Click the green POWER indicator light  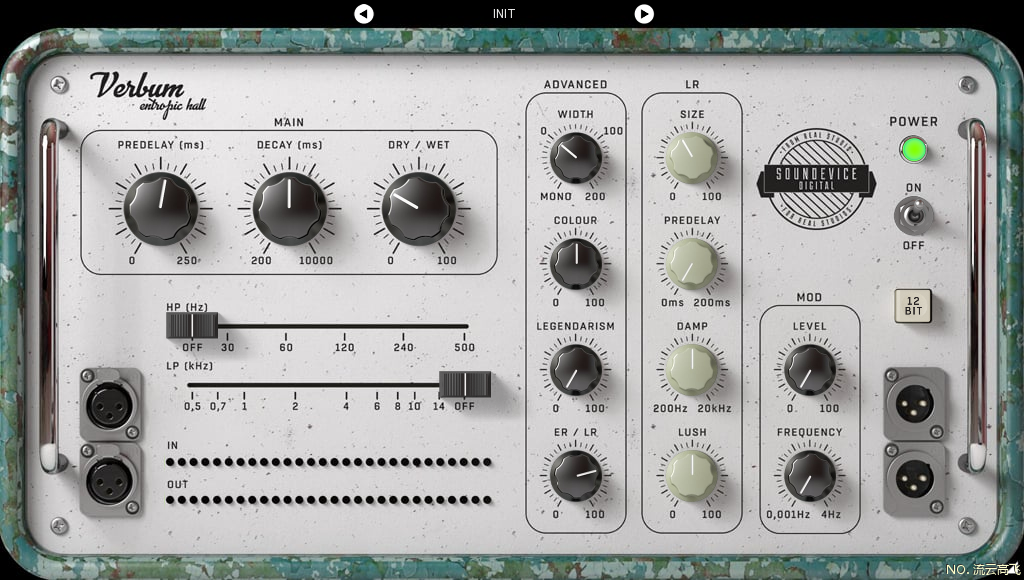(913, 150)
